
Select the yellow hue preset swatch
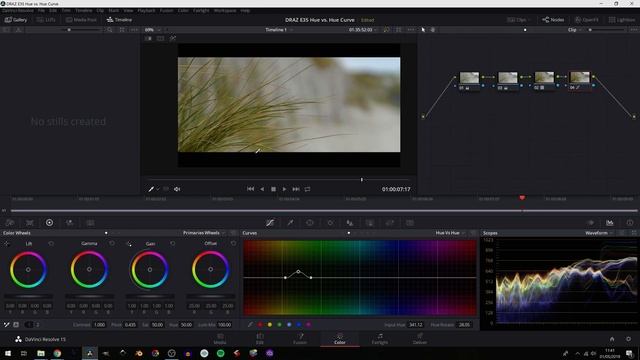point(270,324)
